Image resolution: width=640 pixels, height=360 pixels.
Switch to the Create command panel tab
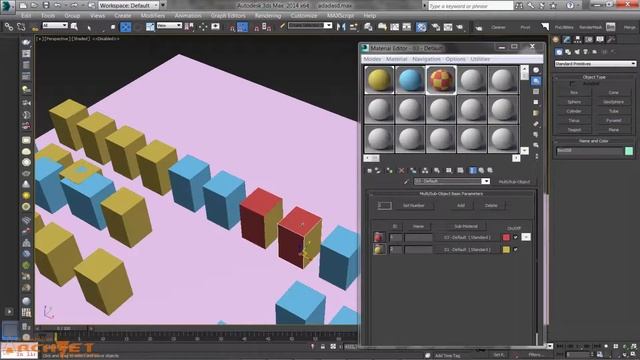[x=556, y=40]
